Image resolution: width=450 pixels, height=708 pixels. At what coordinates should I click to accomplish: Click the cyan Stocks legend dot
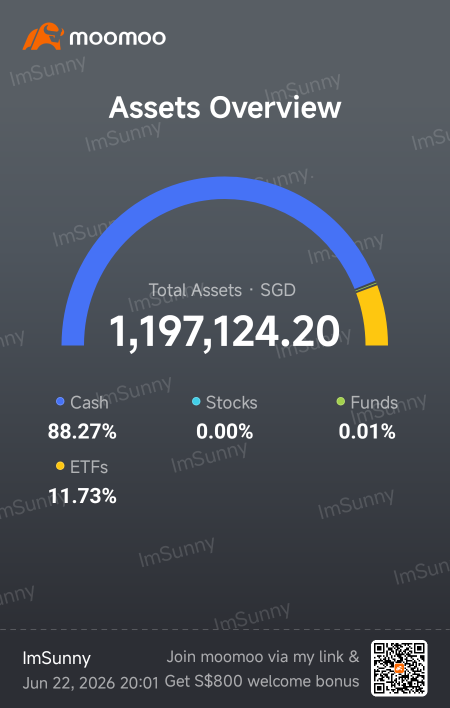(196, 401)
